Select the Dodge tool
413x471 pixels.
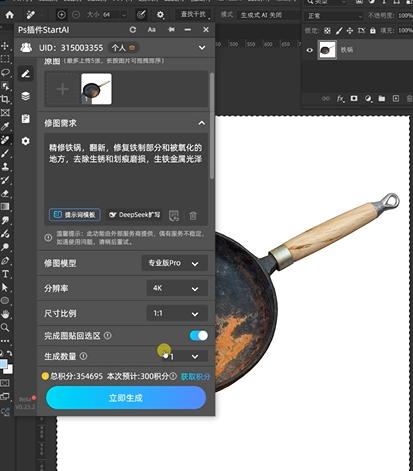(x=5, y=247)
